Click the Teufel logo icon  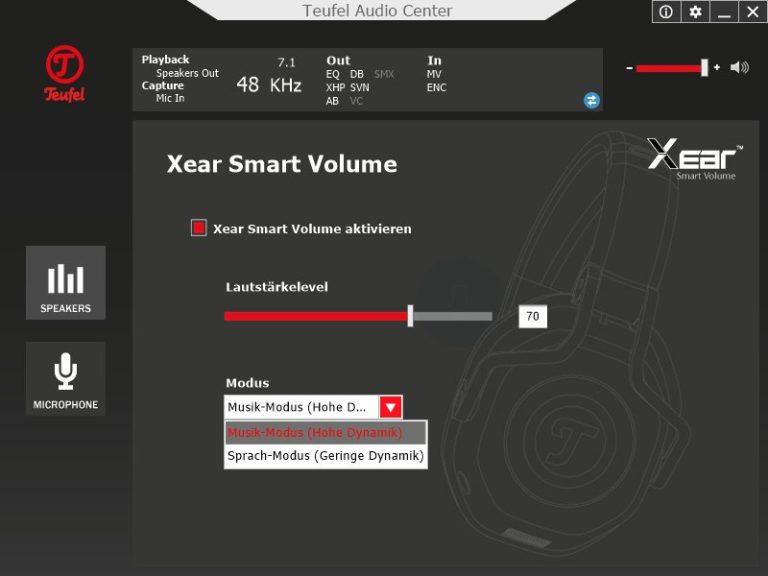click(65, 74)
